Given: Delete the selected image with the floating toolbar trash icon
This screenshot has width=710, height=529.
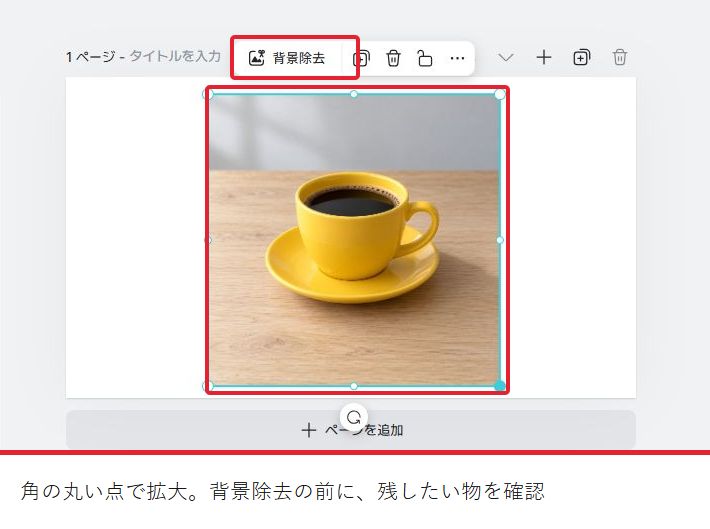Looking at the screenshot, I should (393, 58).
